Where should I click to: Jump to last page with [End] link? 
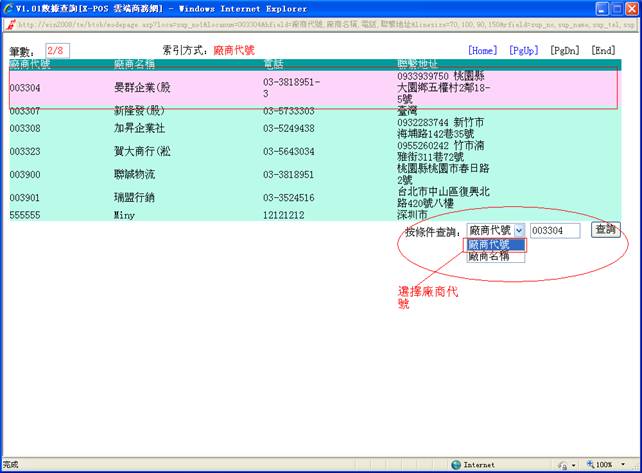pos(603,50)
